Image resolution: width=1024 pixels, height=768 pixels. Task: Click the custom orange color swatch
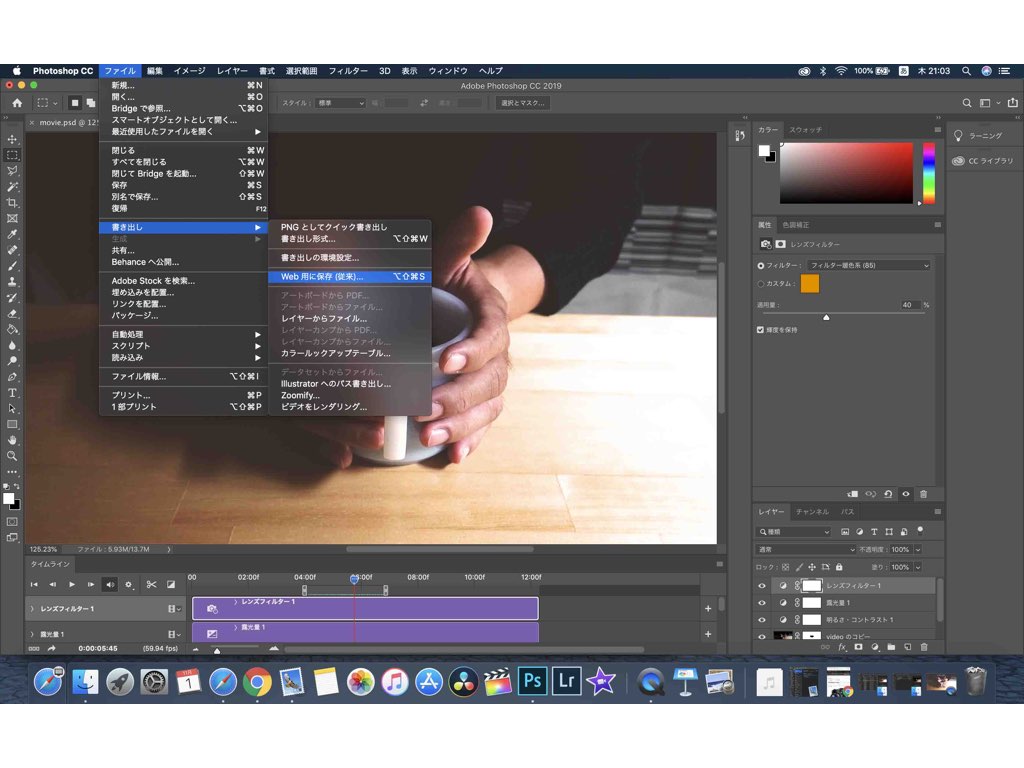pyautogui.click(x=810, y=284)
